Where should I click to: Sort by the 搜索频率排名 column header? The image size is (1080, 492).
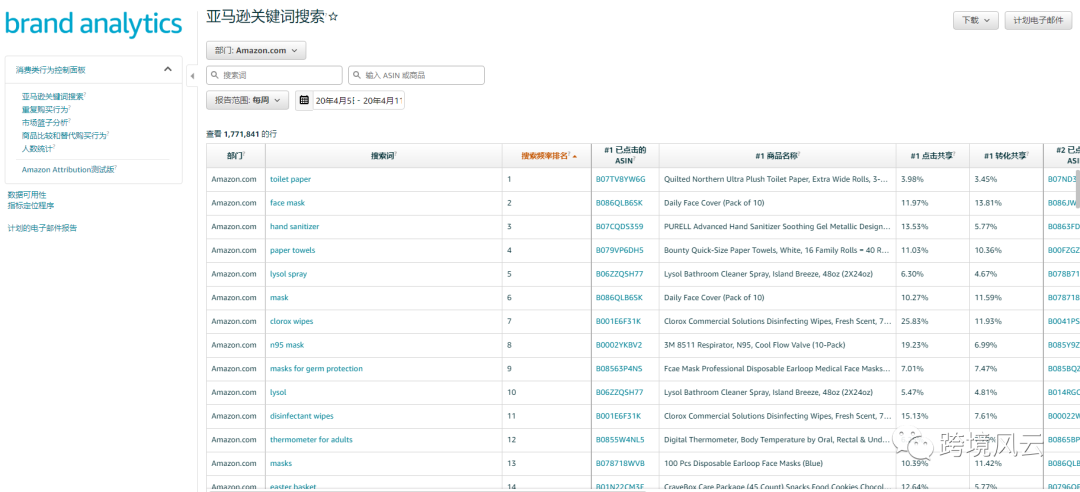pos(548,156)
